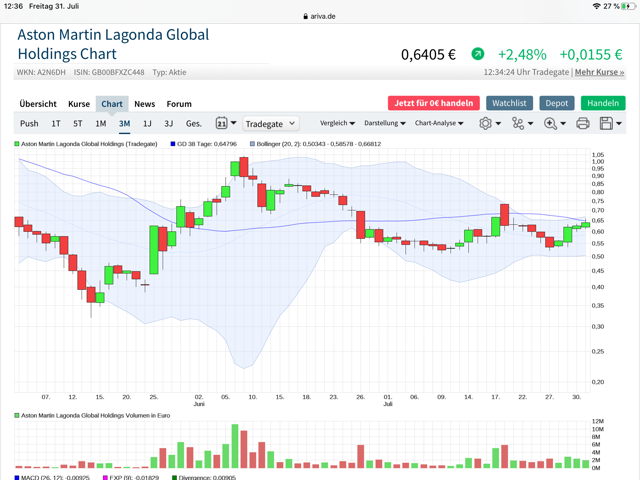
Task: Open the Mehr Kurse link
Action: tap(599, 72)
